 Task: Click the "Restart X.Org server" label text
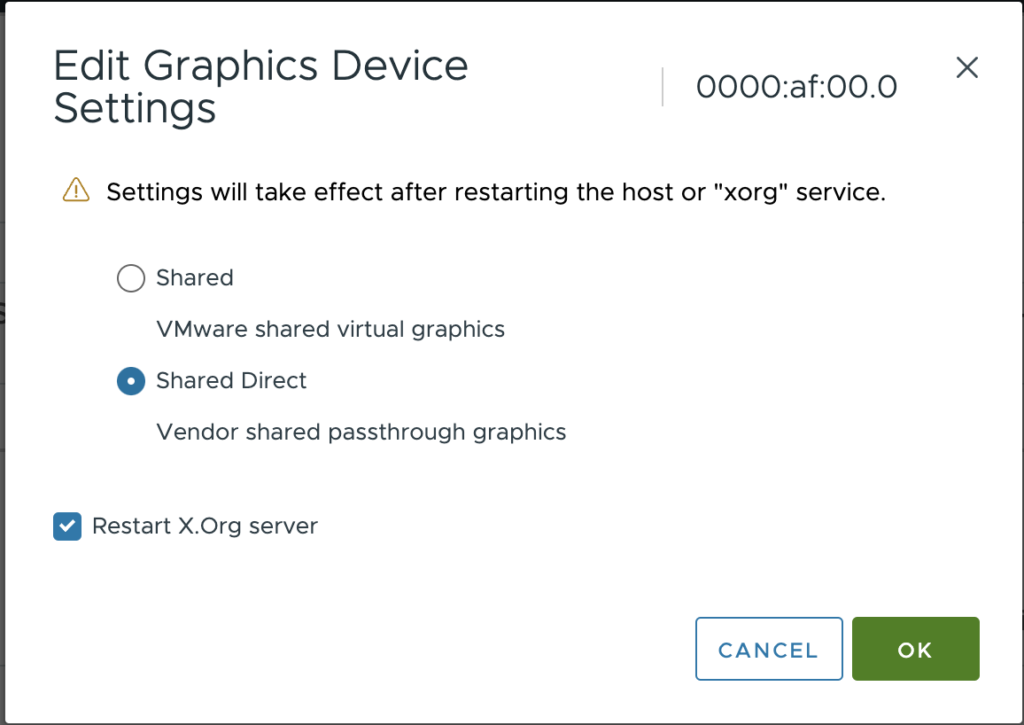[x=204, y=526]
